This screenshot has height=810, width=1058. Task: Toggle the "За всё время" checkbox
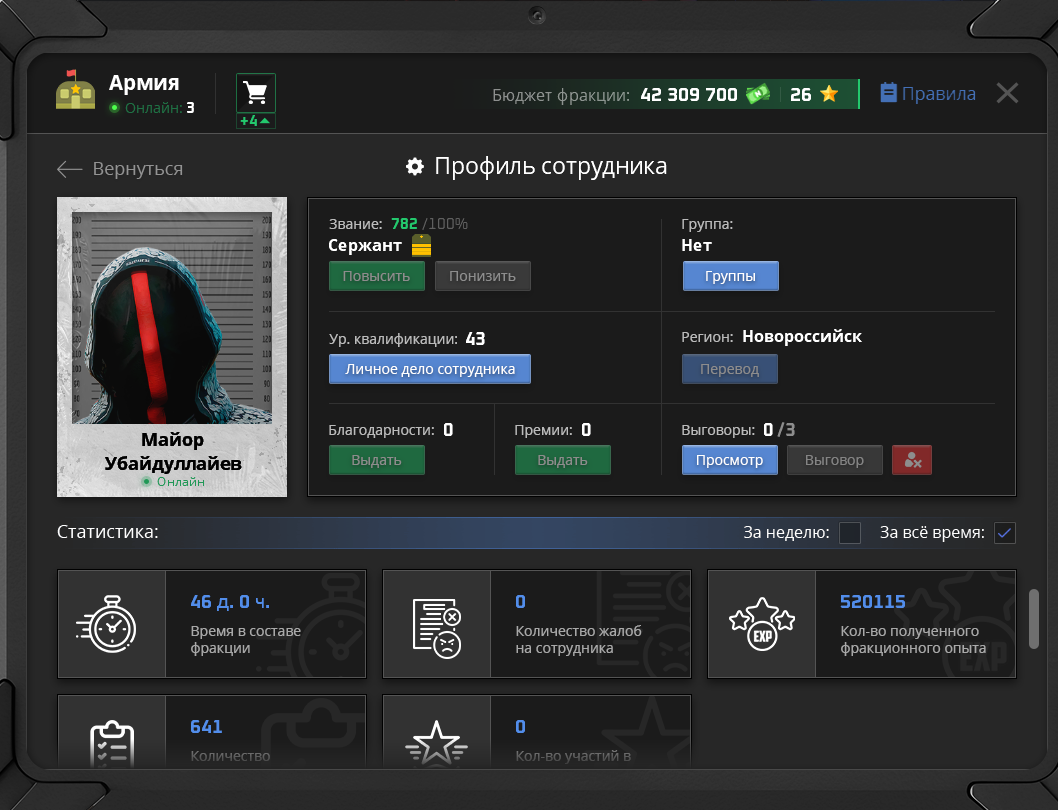click(x=1005, y=533)
